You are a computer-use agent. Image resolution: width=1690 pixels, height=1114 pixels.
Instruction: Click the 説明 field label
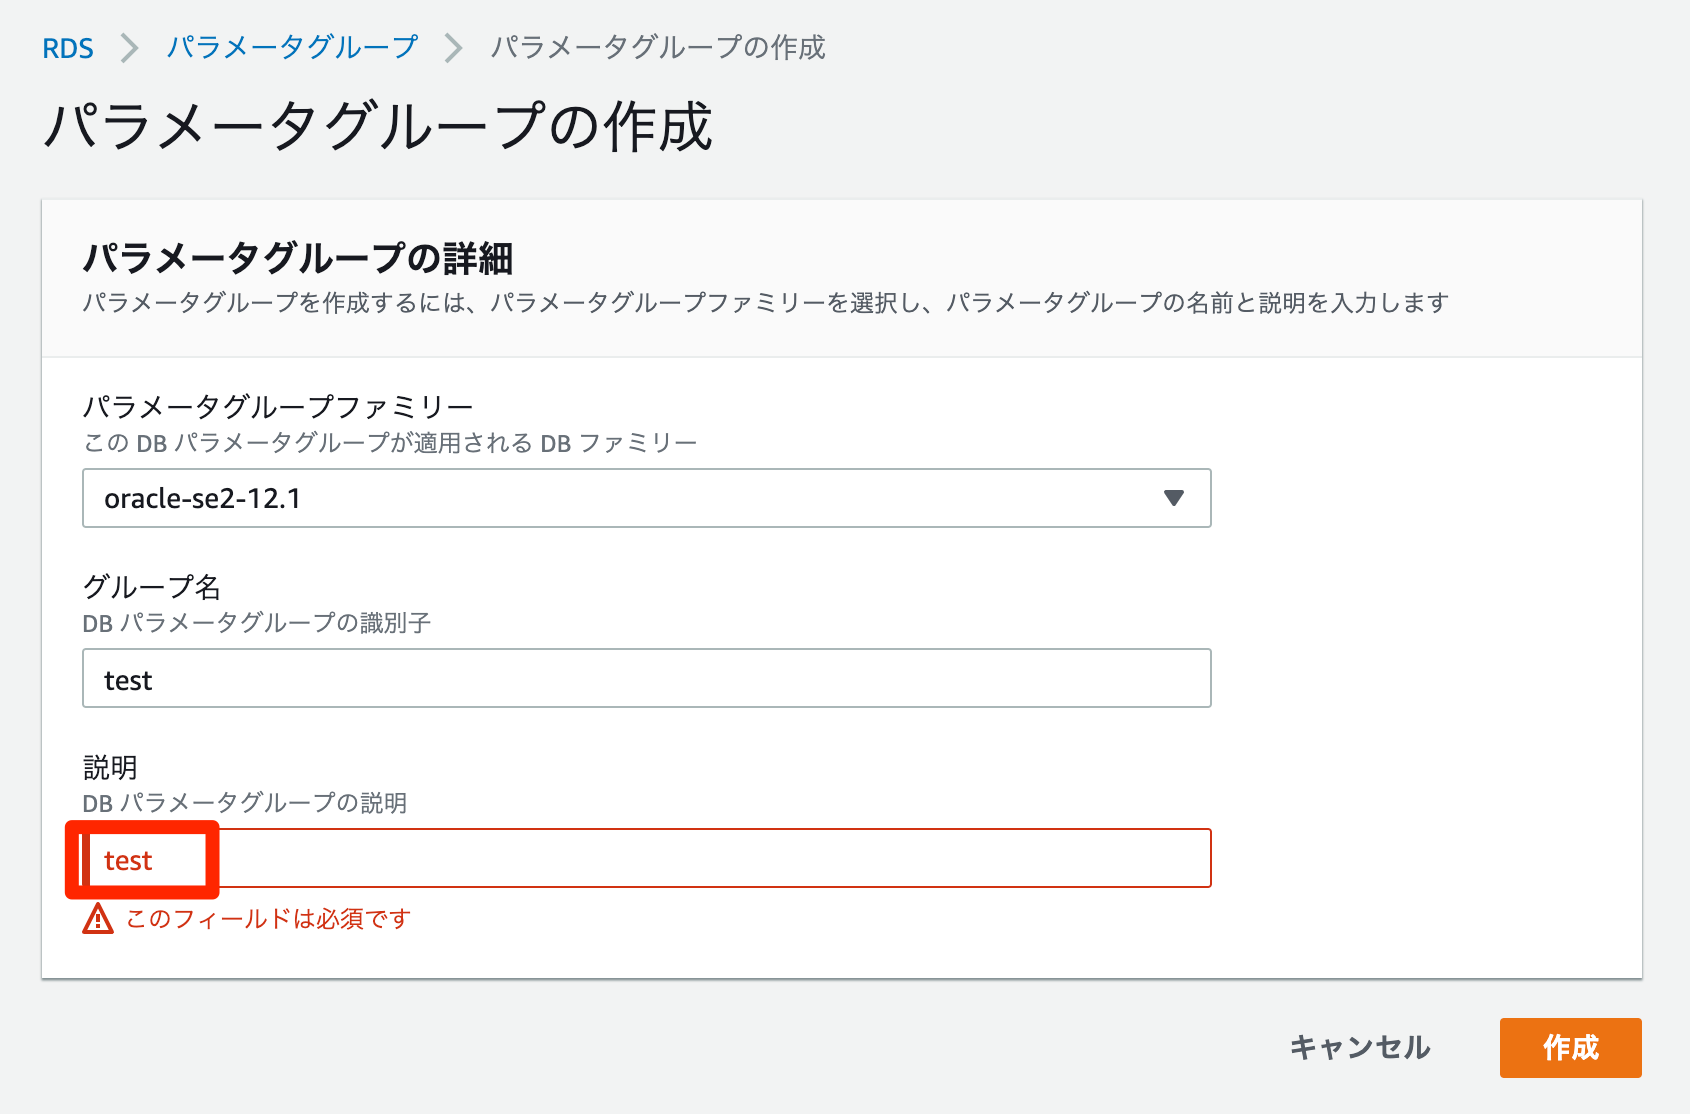point(110,767)
